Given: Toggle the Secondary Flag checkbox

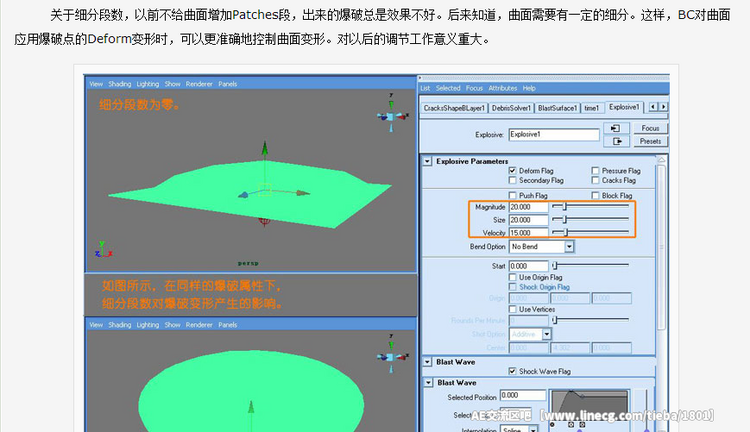Looking at the screenshot, I should 512,180.
